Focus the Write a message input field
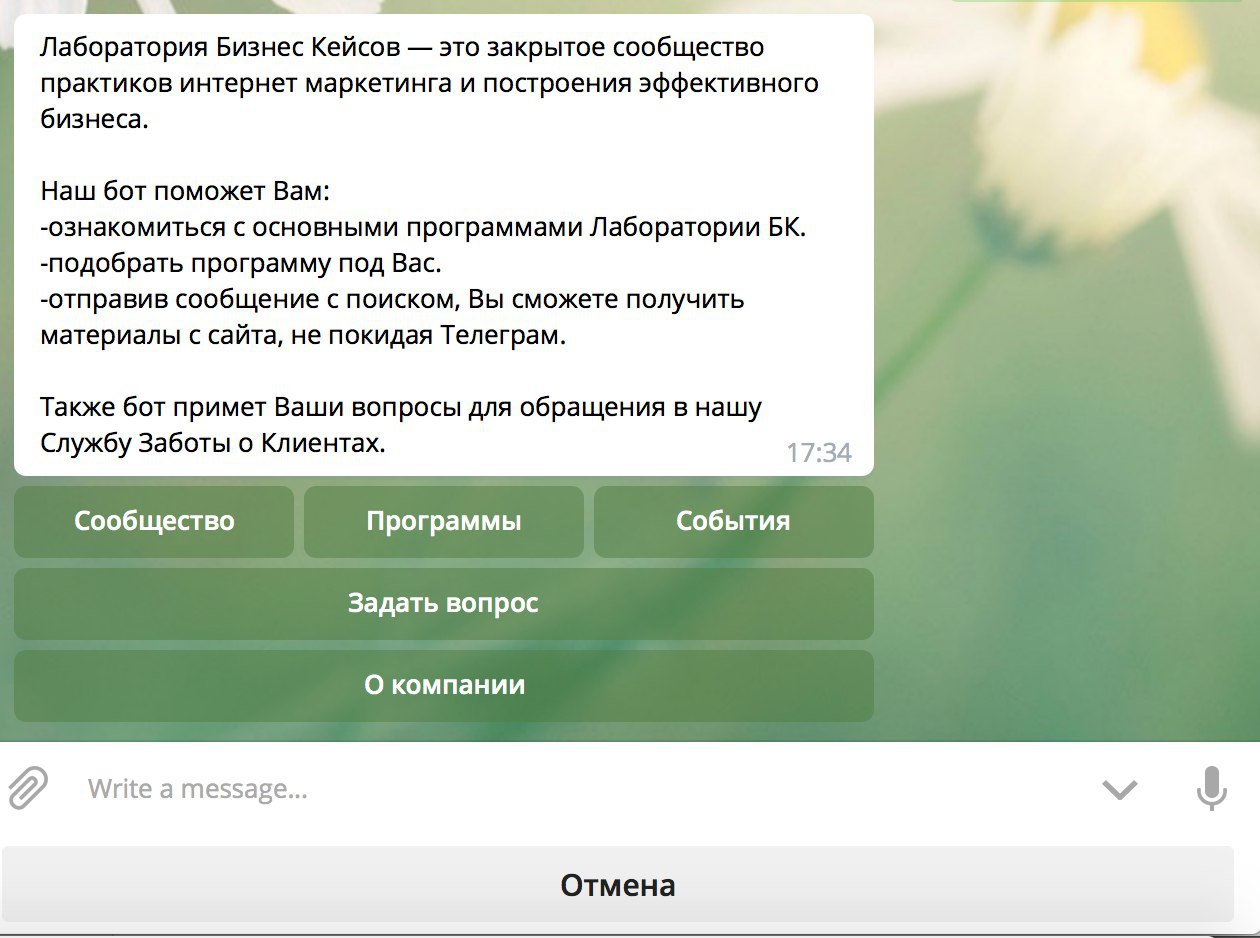 pyautogui.click(x=580, y=789)
